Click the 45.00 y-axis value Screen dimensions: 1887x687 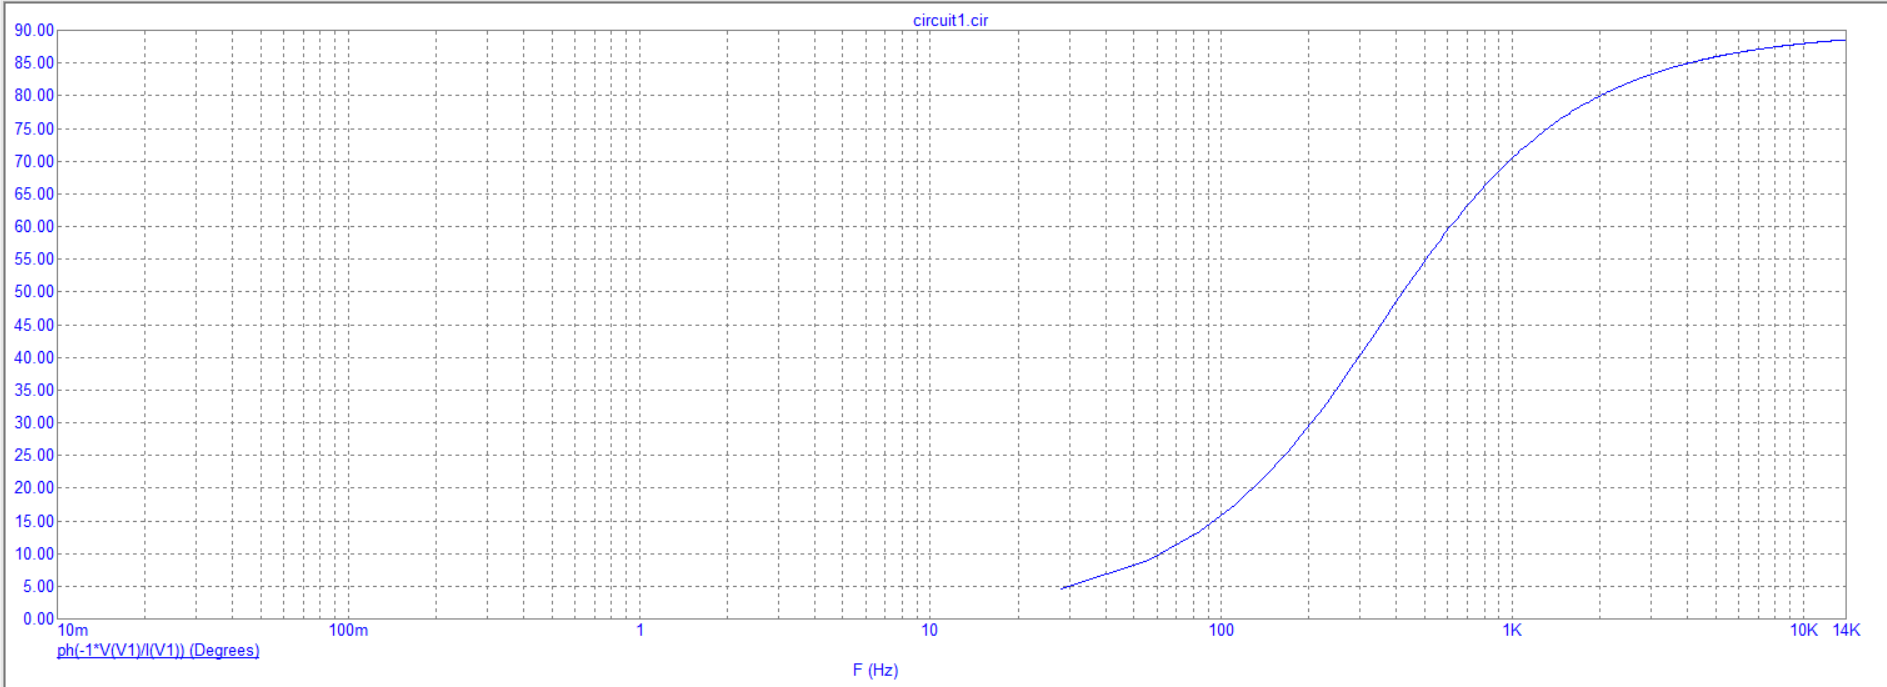pos(34,325)
